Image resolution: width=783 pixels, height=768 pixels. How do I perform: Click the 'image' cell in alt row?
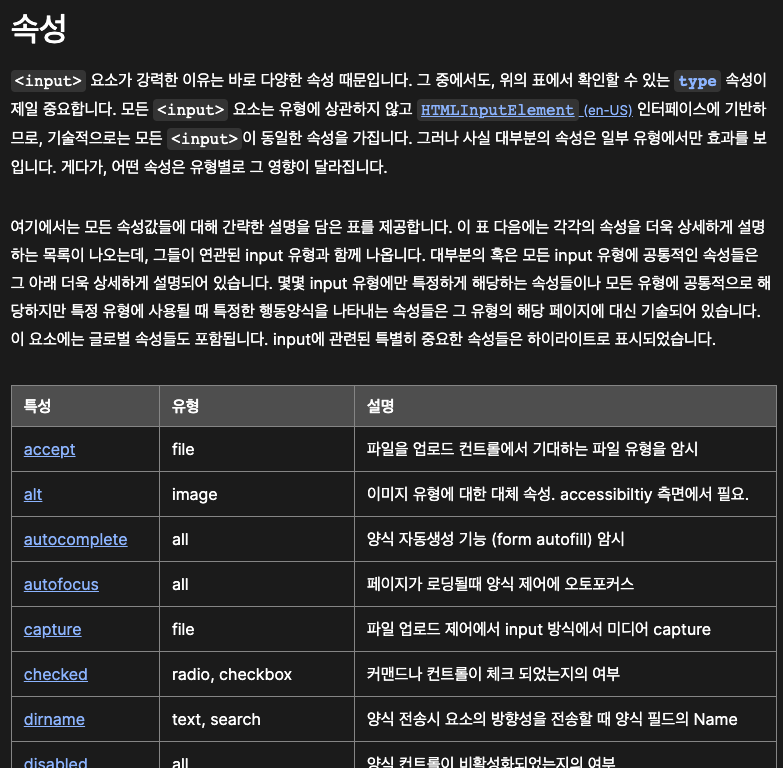pyautogui.click(x=257, y=494)
